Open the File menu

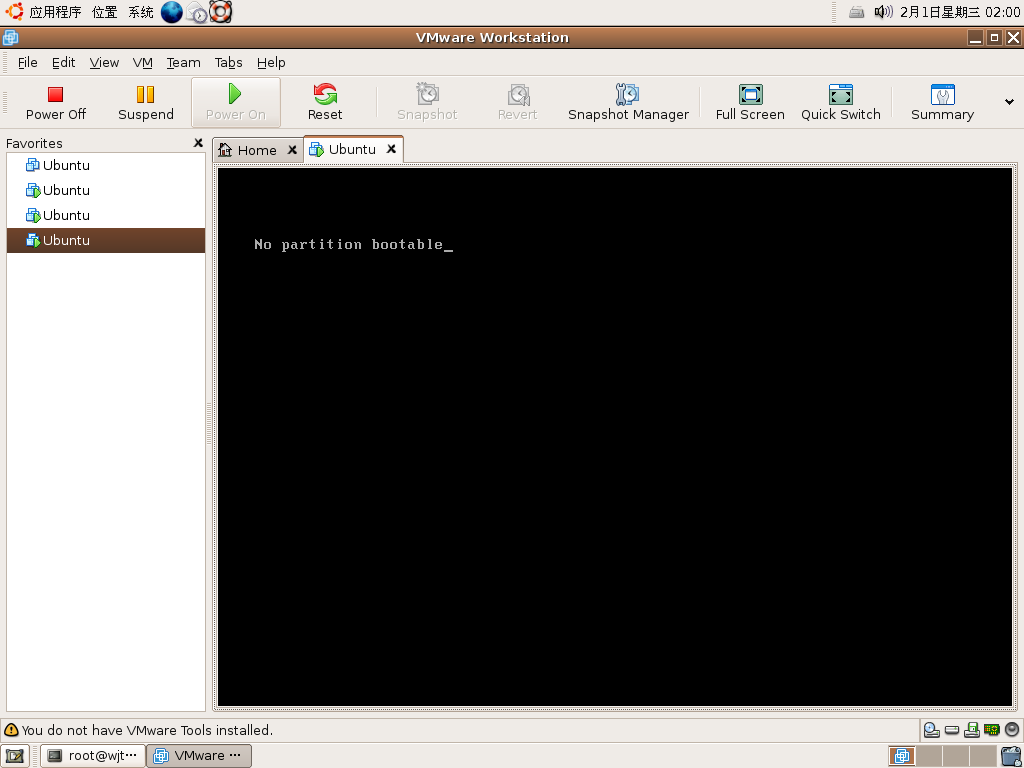click(27, 63)
